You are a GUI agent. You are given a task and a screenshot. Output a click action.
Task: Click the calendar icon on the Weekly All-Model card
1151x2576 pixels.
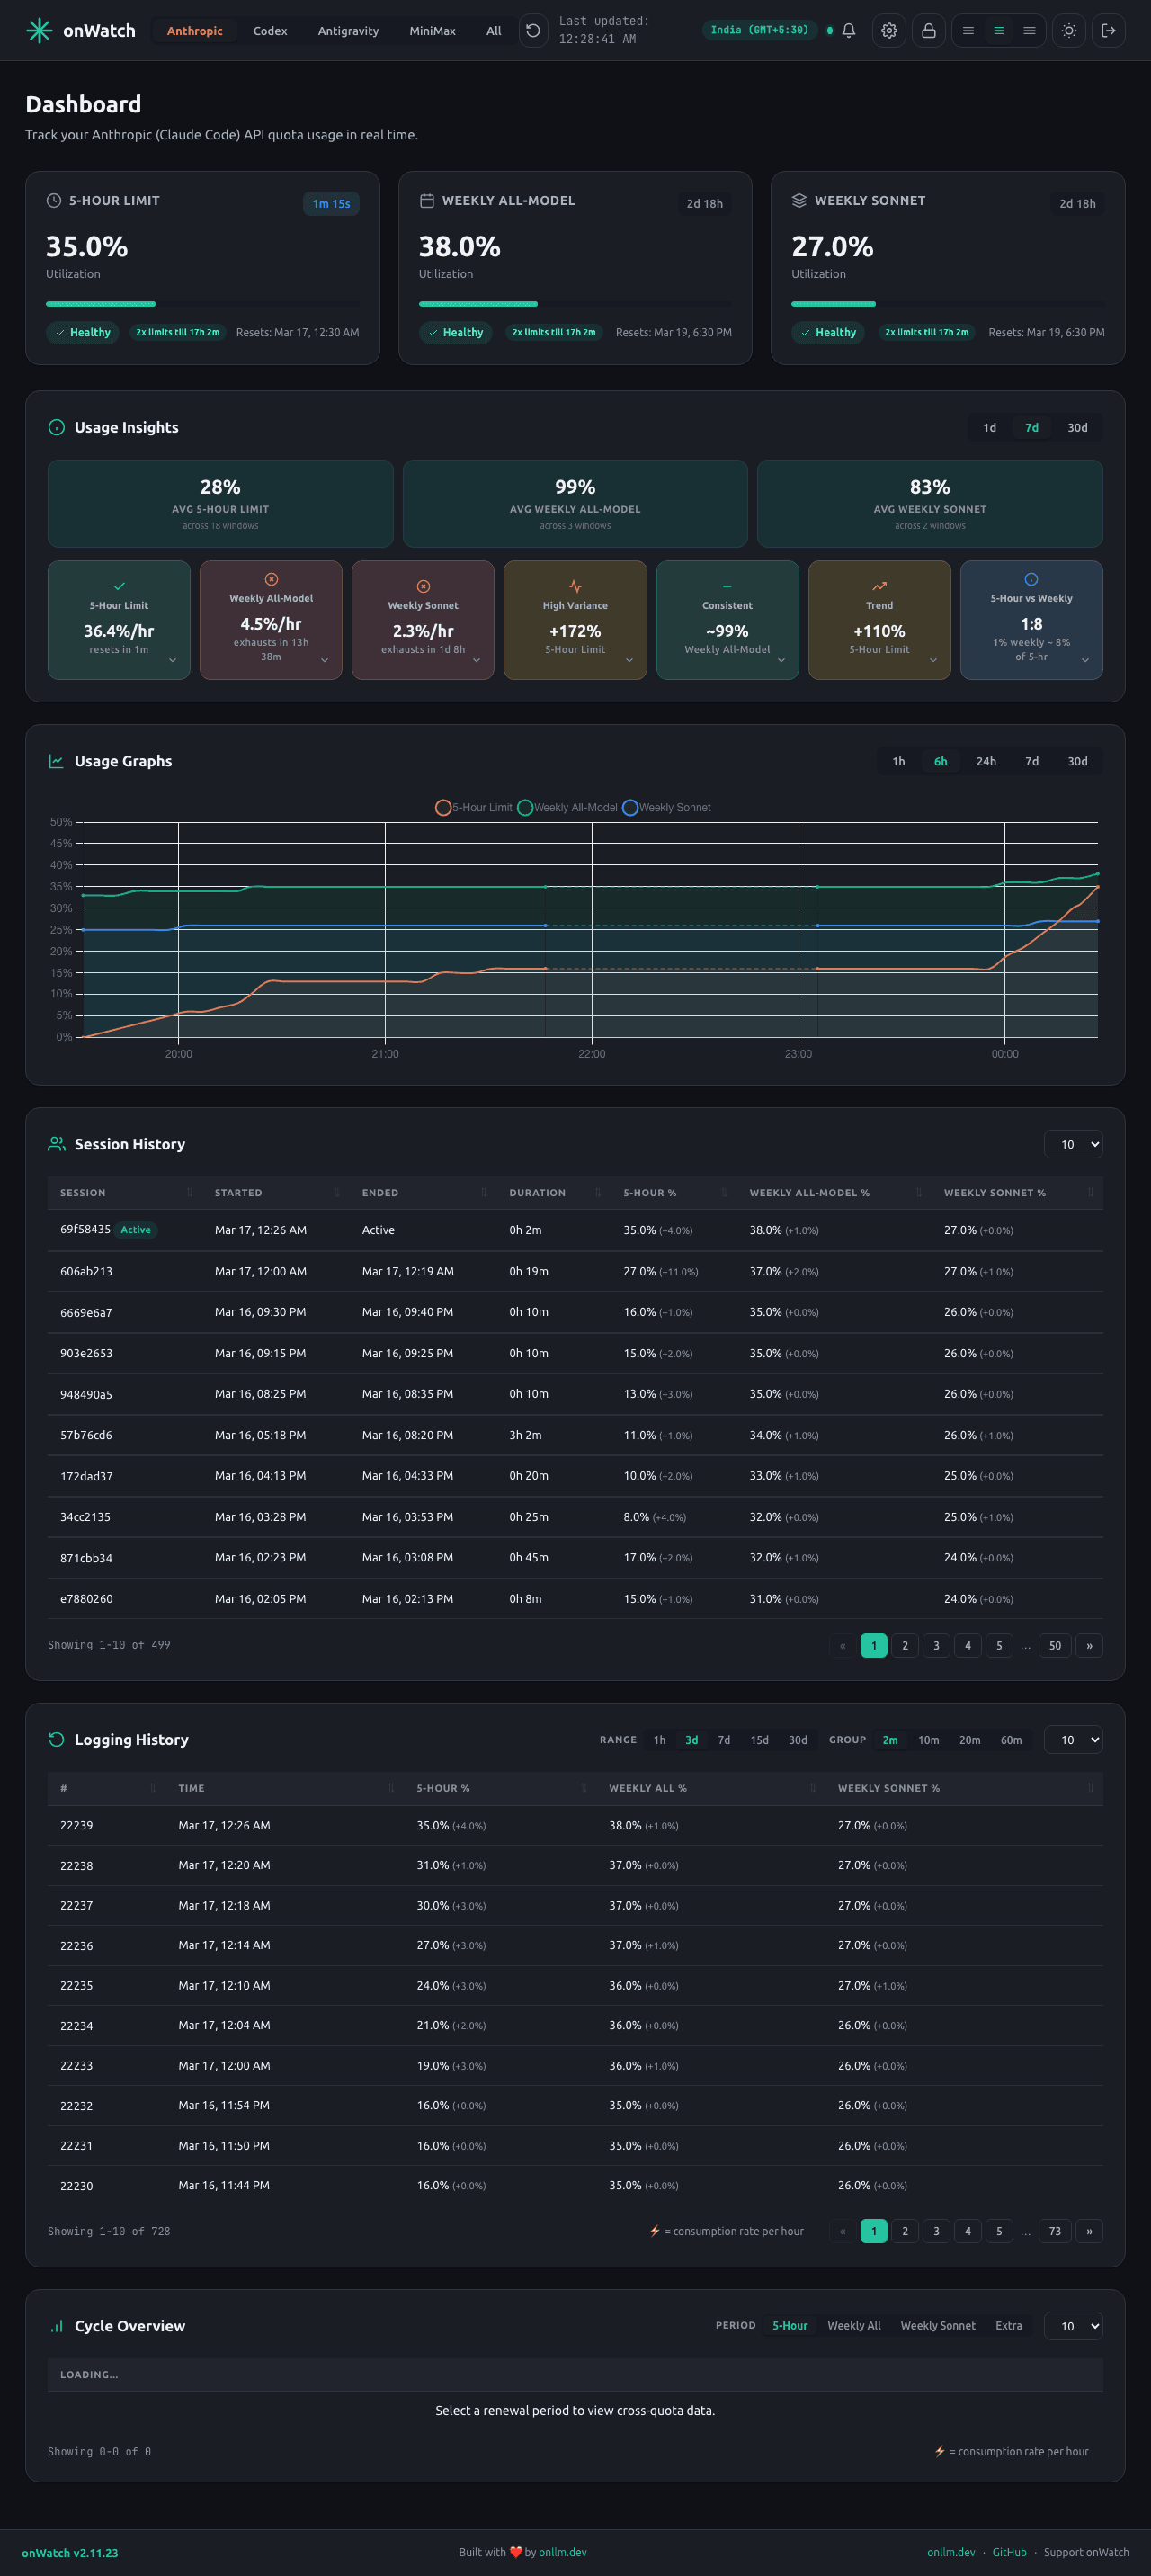point(427,200)
